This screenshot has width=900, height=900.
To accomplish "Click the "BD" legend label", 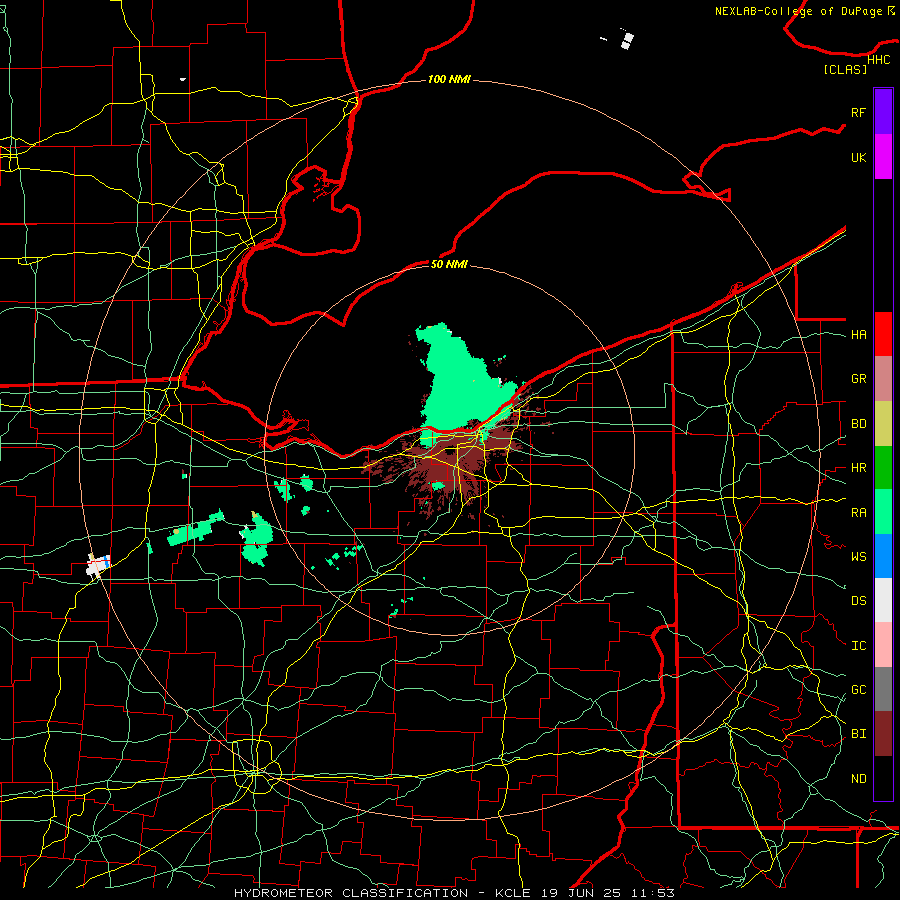I will (x=858, y=424).
